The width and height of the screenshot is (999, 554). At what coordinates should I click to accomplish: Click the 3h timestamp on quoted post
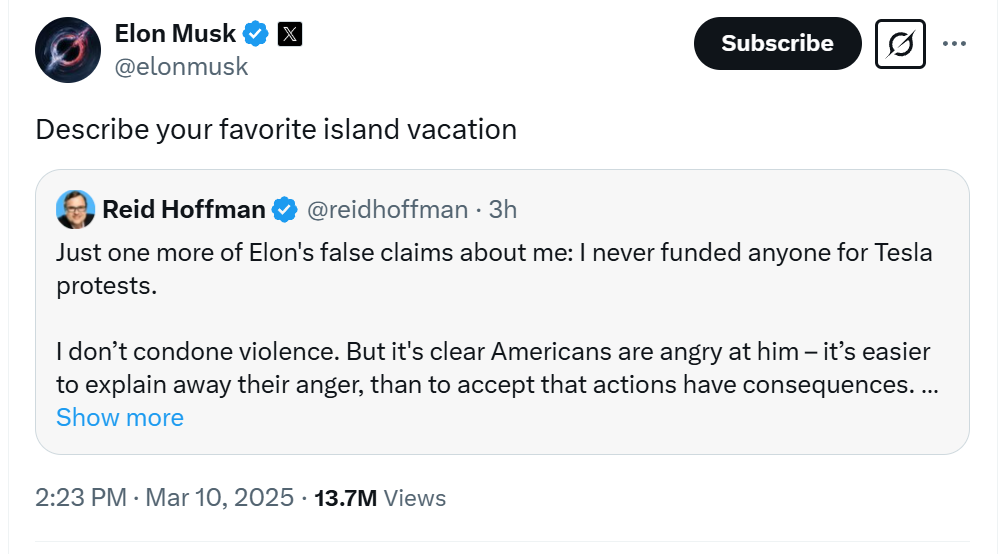tap(503, 210)
